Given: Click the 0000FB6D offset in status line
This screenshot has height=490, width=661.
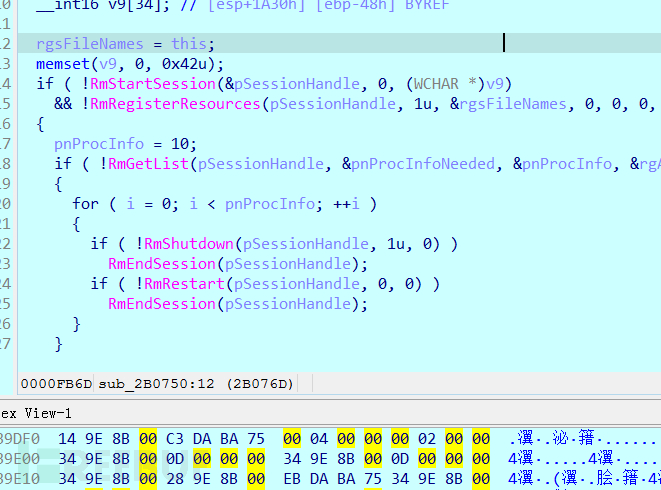Looking at the screenshot, I should point(56,384).
